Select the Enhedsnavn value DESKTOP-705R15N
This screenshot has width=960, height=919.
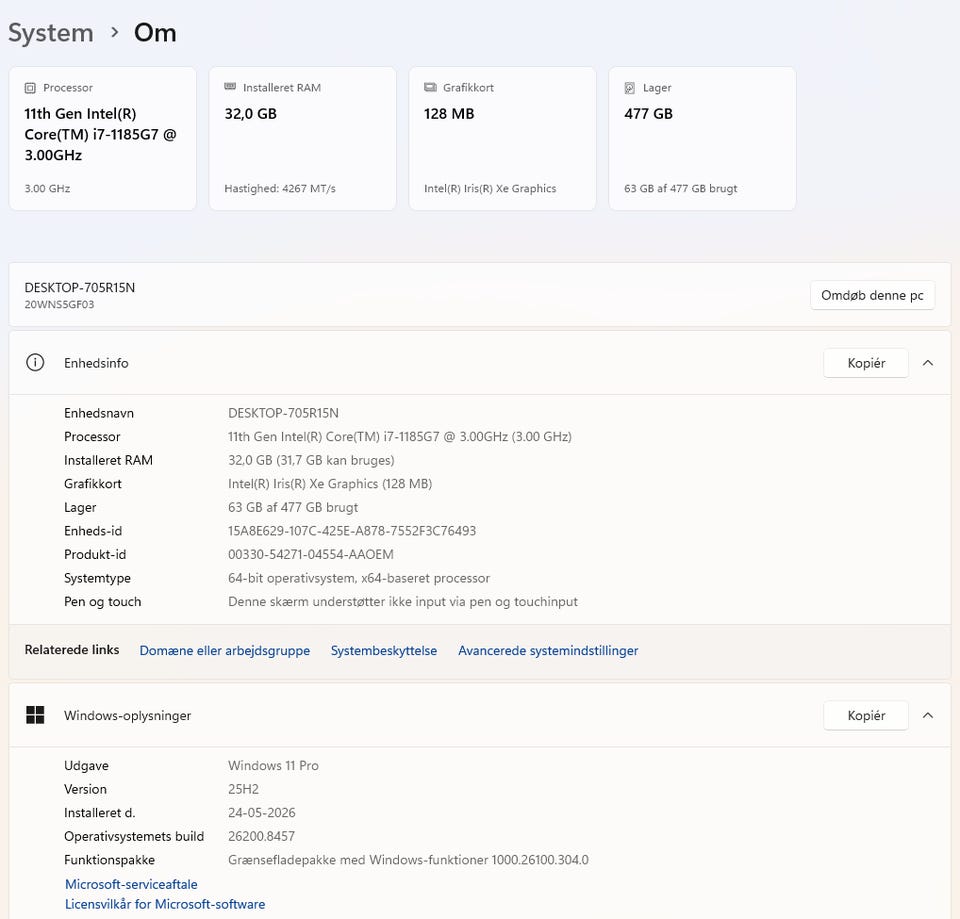283,413
